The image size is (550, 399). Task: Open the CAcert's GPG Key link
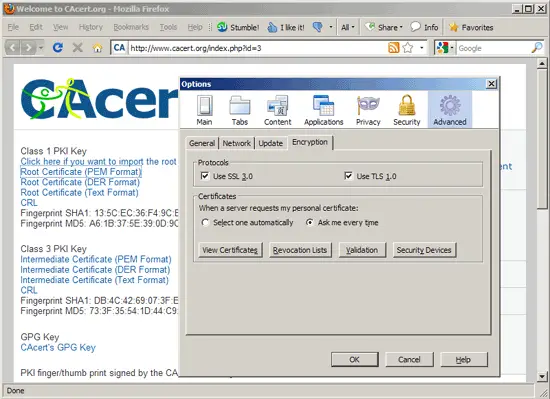point(58,347)
